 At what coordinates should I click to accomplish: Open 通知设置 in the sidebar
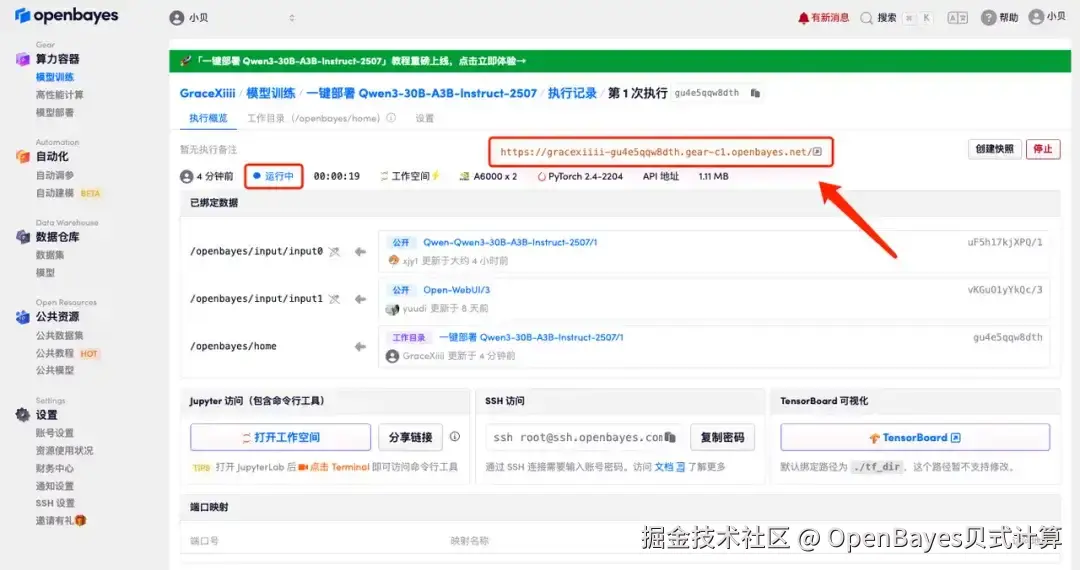tap(55, 486)
